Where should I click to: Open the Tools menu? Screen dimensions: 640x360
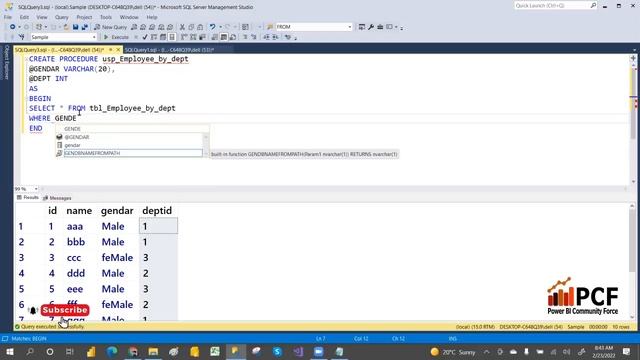tap(106, 17)
